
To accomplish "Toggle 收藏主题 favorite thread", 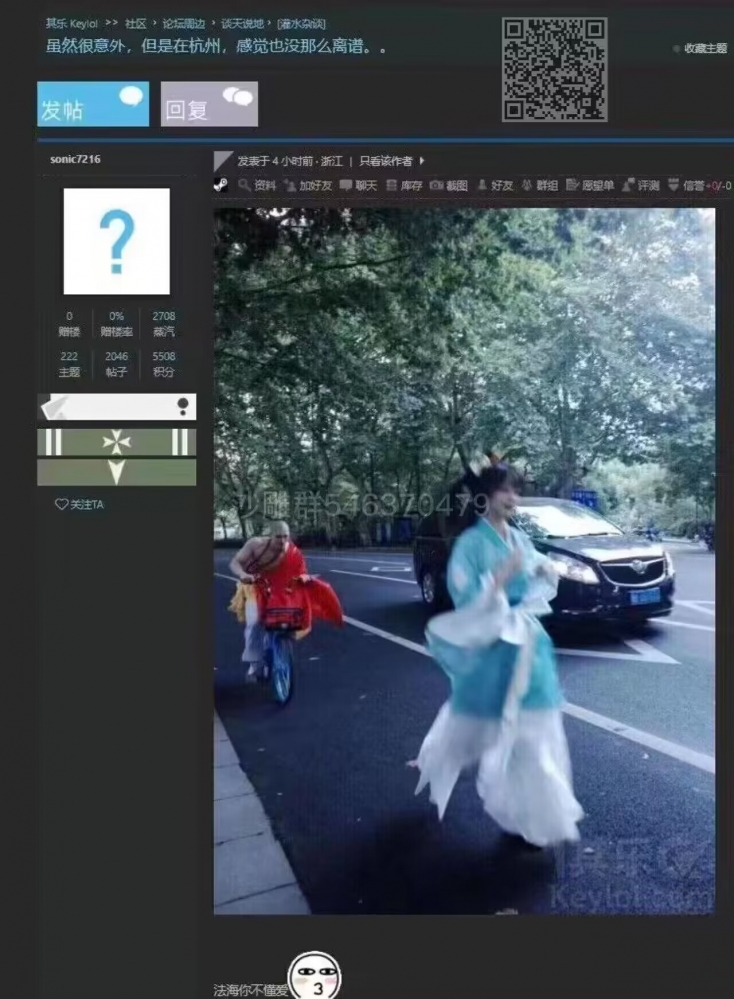I will (701, 48).
